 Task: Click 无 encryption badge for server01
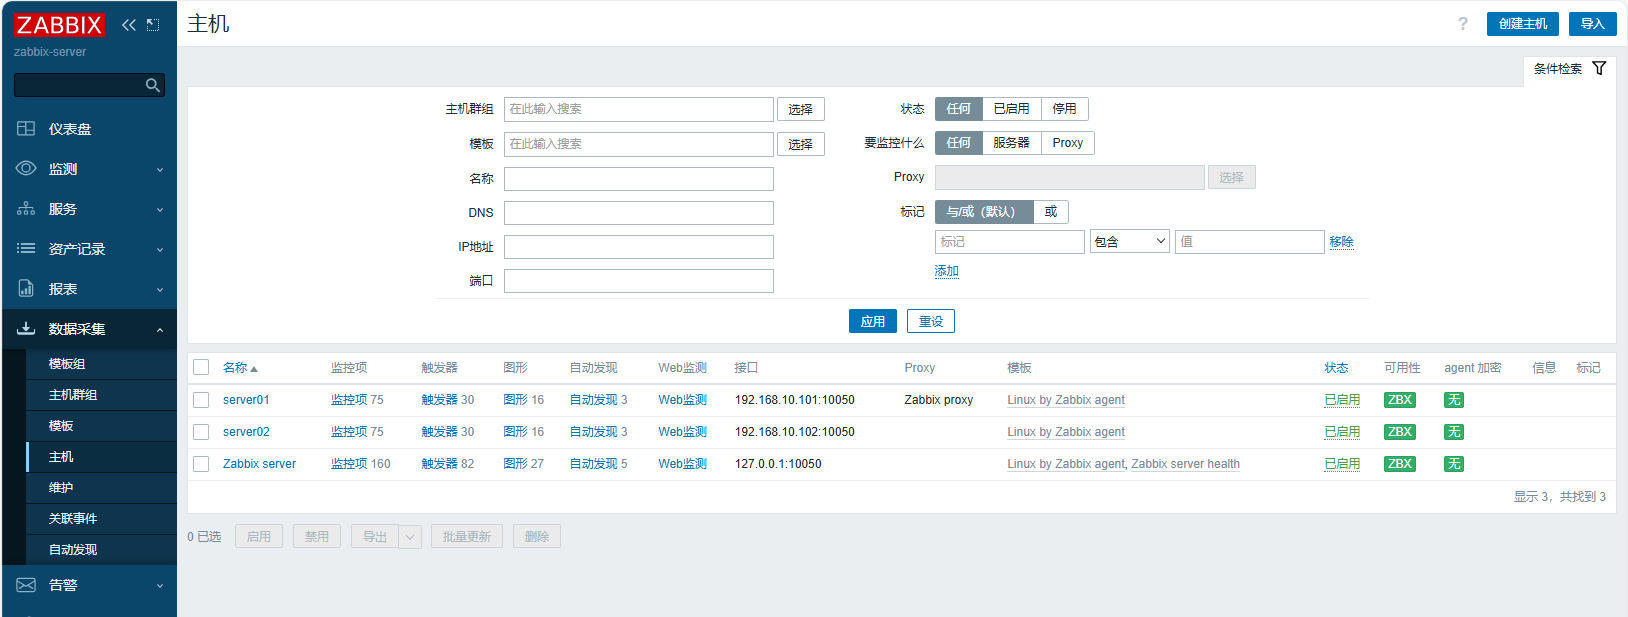pyautogui.click(x=1454, y=400)
